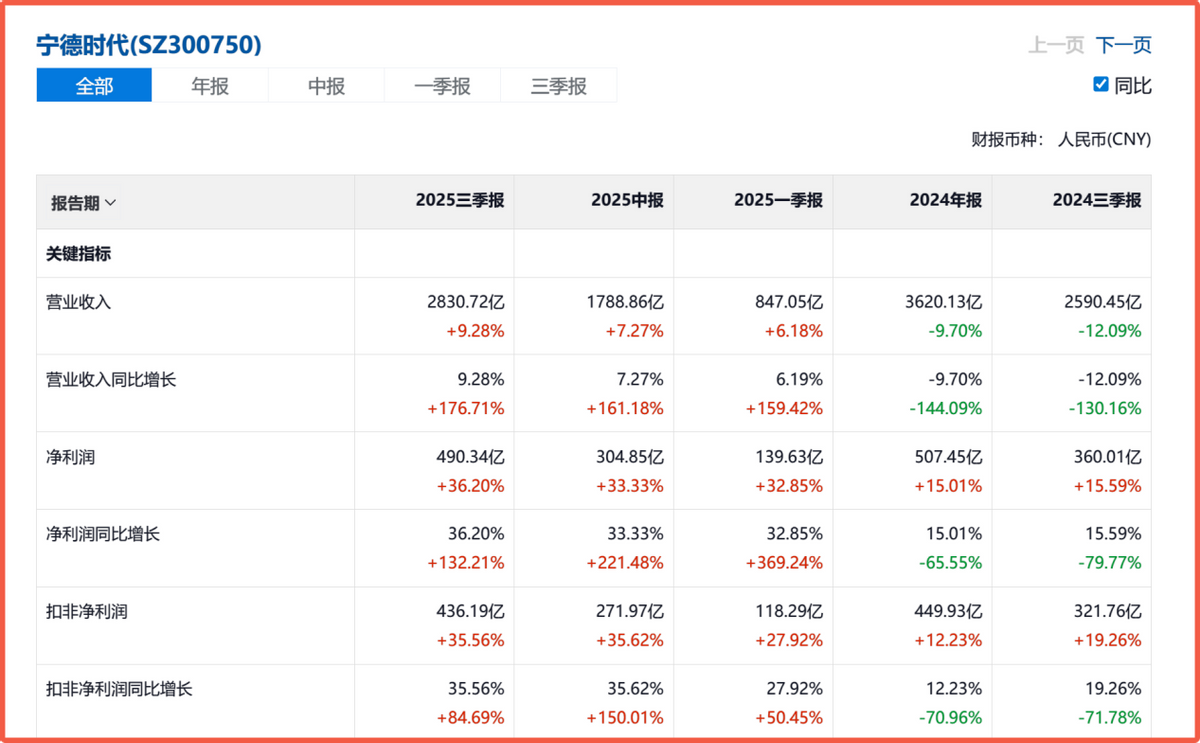Select the 一季报 tab

point(442,86)
